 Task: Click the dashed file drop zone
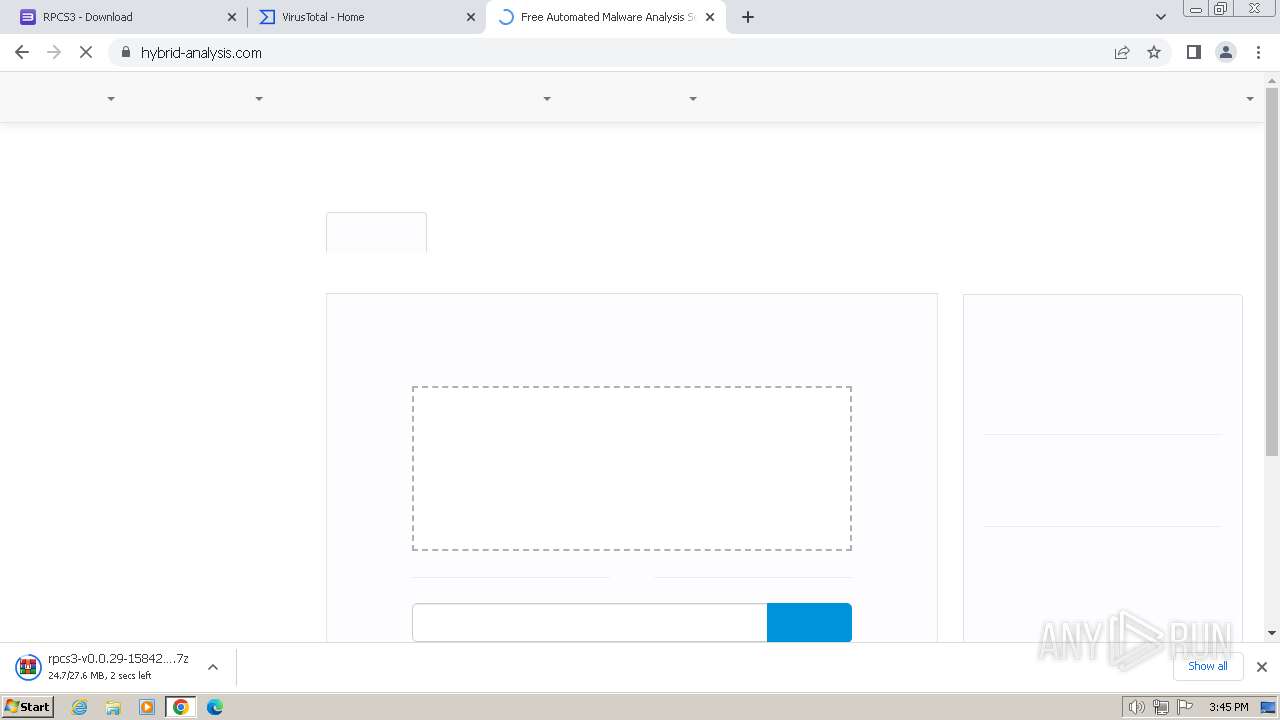[632, 468]
